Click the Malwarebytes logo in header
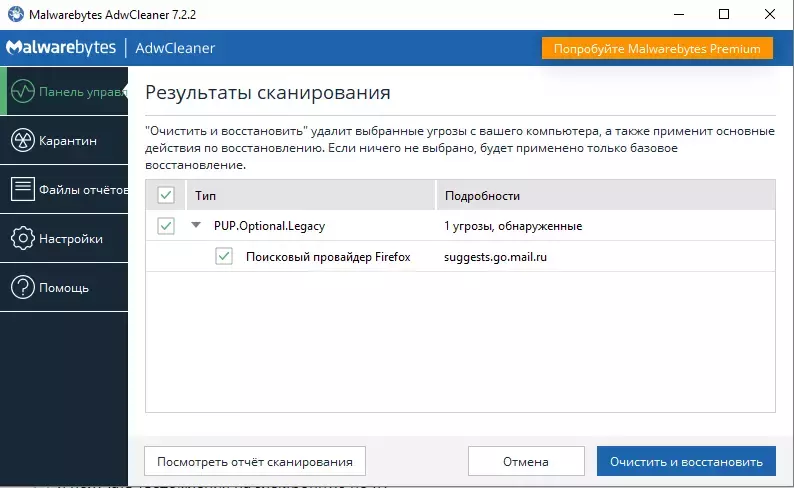Screen dimensions: 794x488 click(61, 48)
